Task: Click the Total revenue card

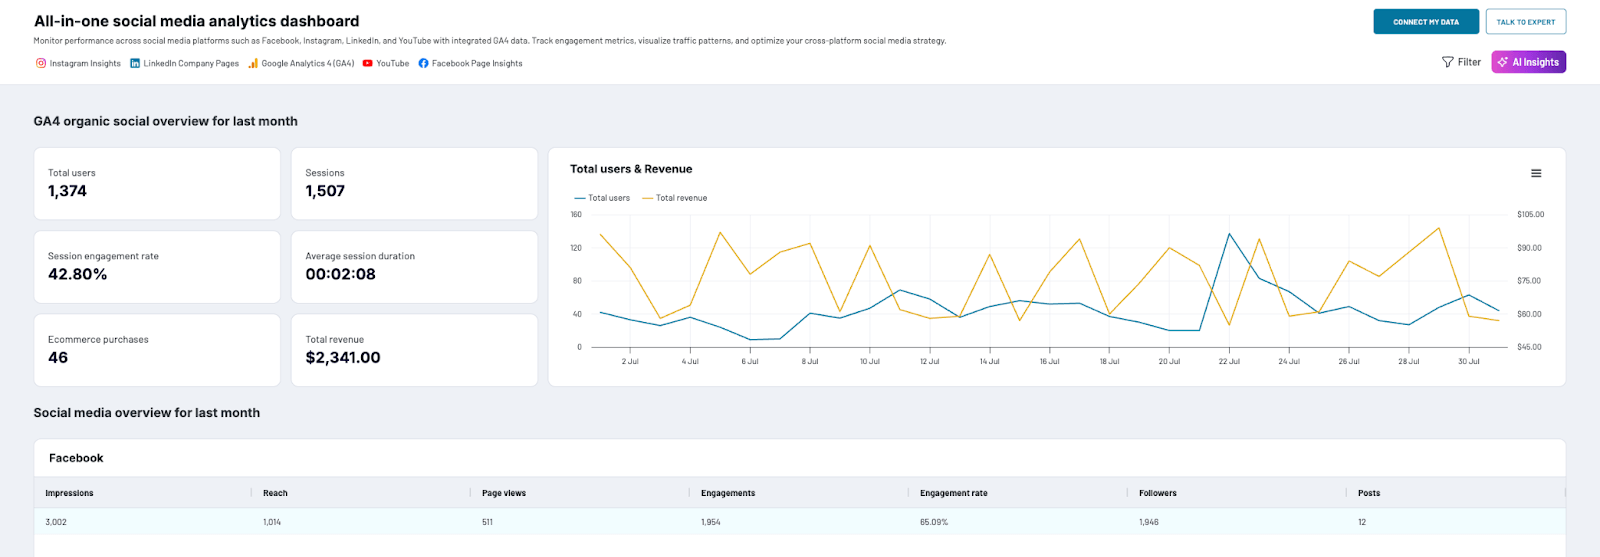Action: pos(414,350)
